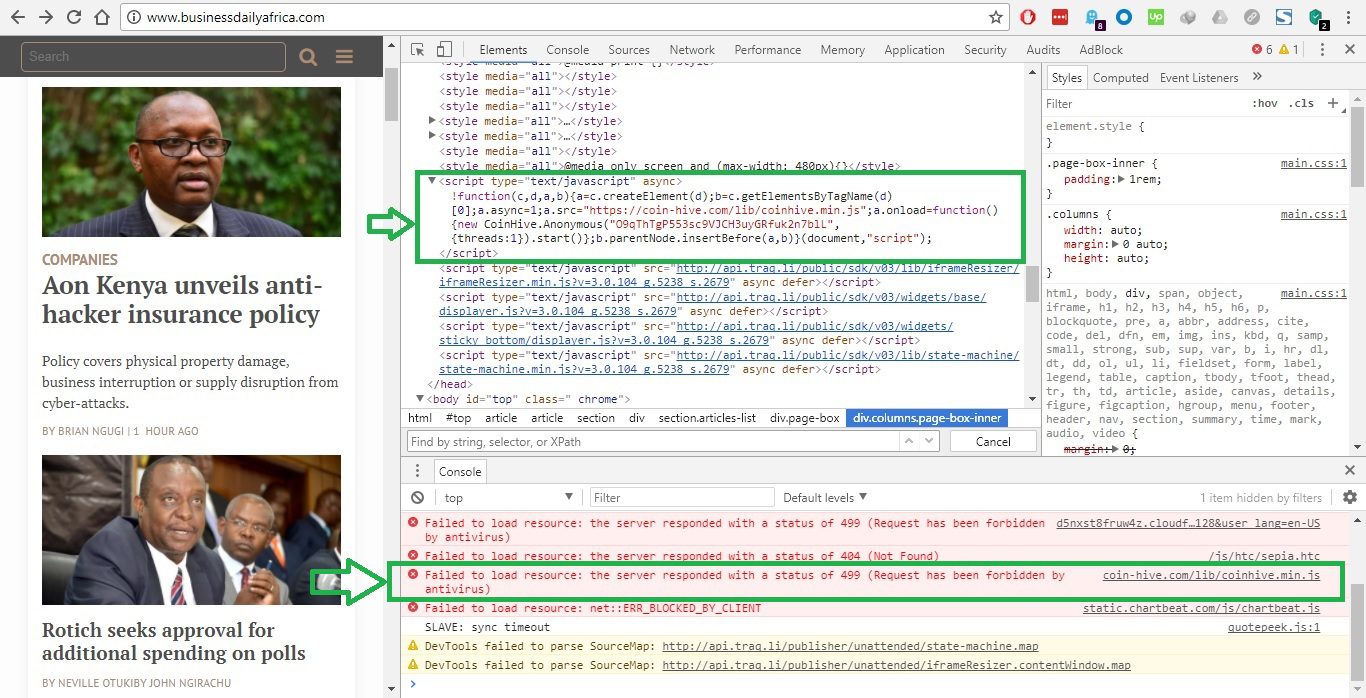Open the blue S extension icon
This screenshot has width=1366, height=698.
coord(1284,17)
